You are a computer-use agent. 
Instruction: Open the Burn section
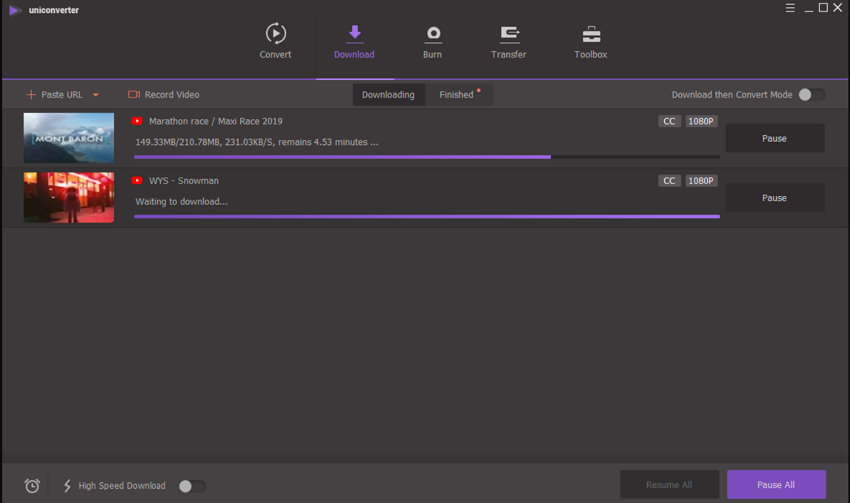pos(433,41)
